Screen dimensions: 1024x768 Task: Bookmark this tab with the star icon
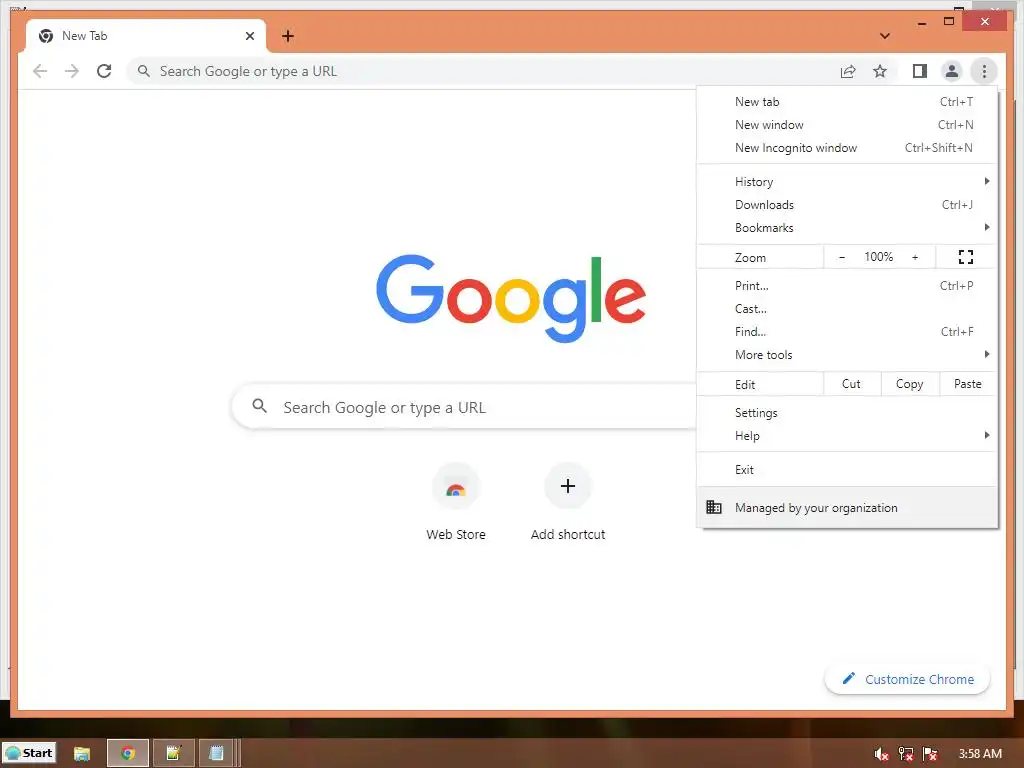click(x=880, y=71)
